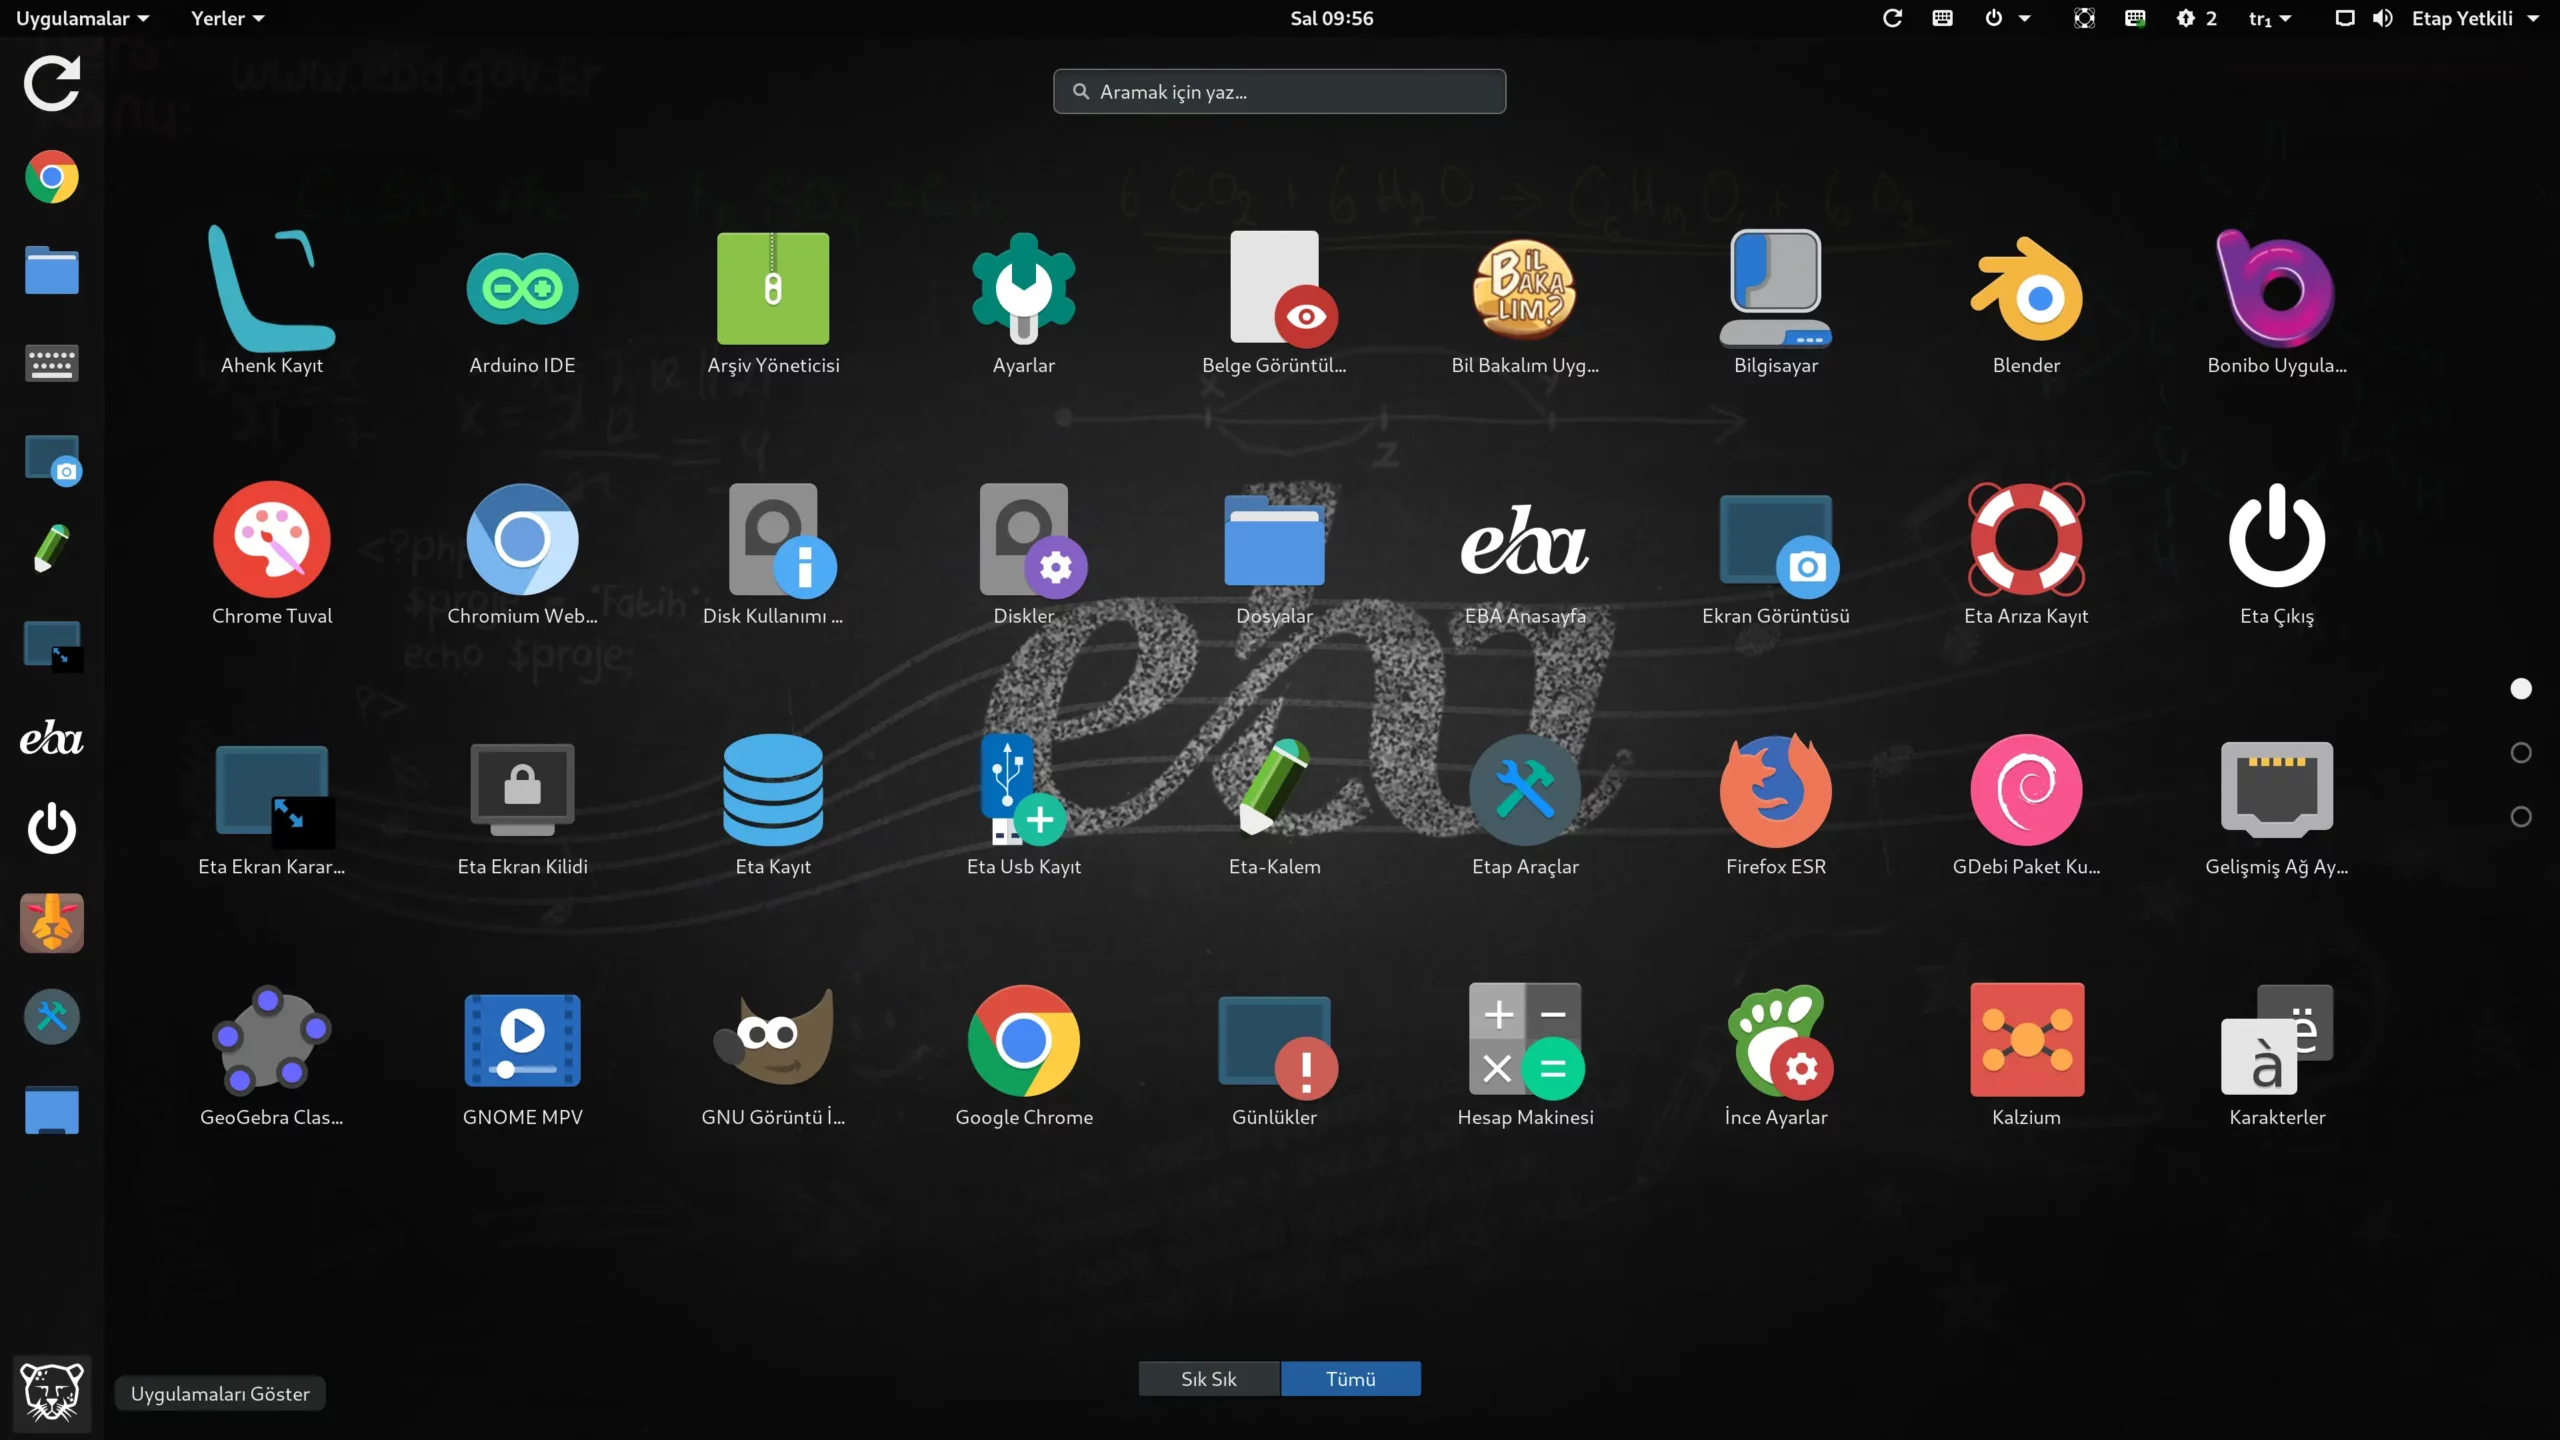Switch to the Sık Sık tab
This screenshot has height=1440, width=2560.
click(x=1208, y=1379)
